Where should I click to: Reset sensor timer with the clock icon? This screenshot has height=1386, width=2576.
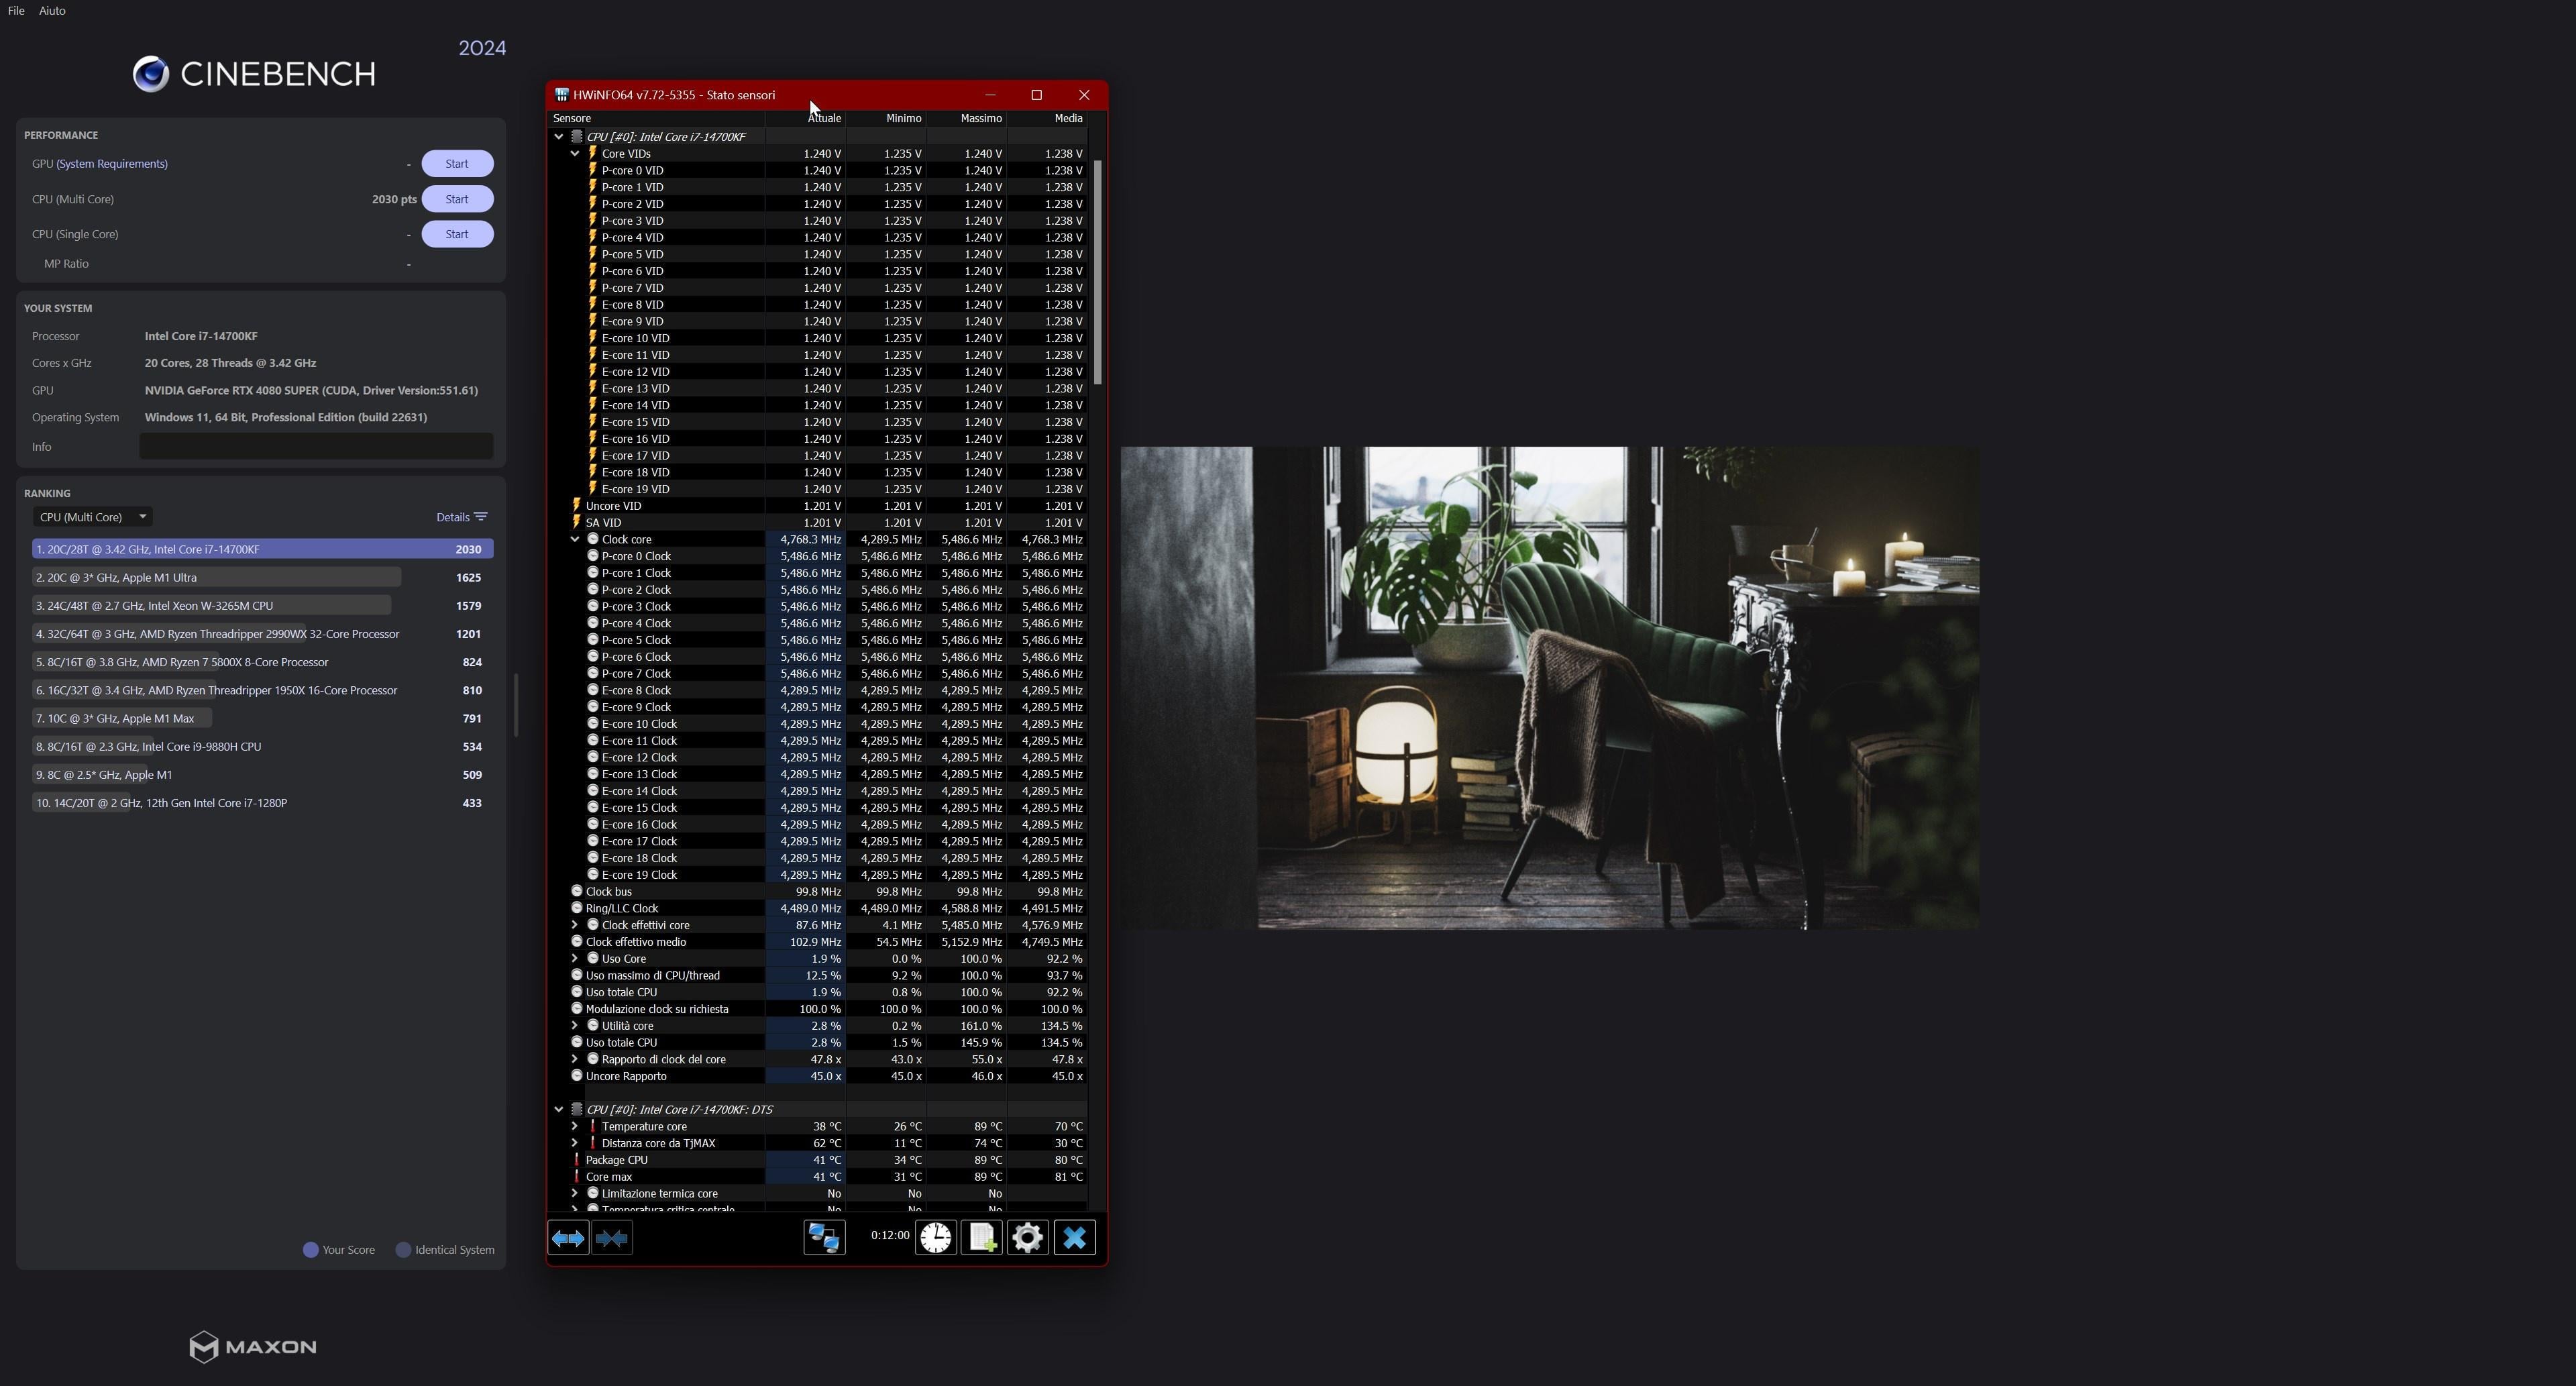click(x=936, y=1238)
